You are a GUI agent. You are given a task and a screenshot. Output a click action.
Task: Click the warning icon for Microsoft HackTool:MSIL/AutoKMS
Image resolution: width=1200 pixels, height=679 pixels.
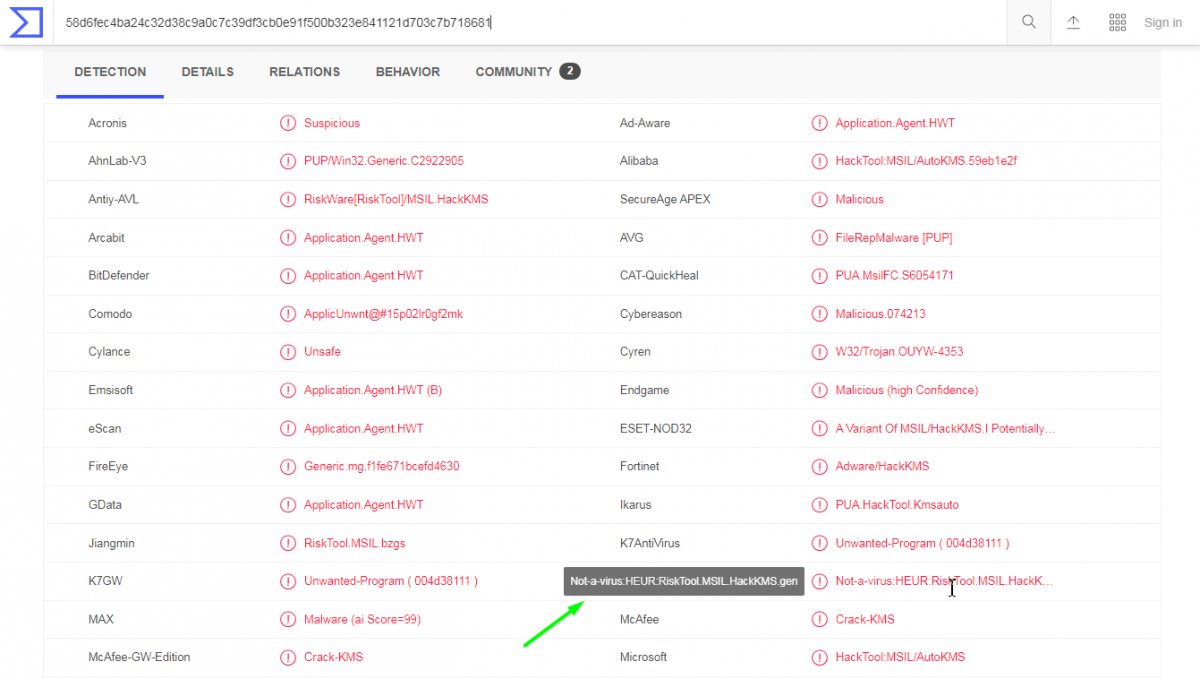pos(820,657)
